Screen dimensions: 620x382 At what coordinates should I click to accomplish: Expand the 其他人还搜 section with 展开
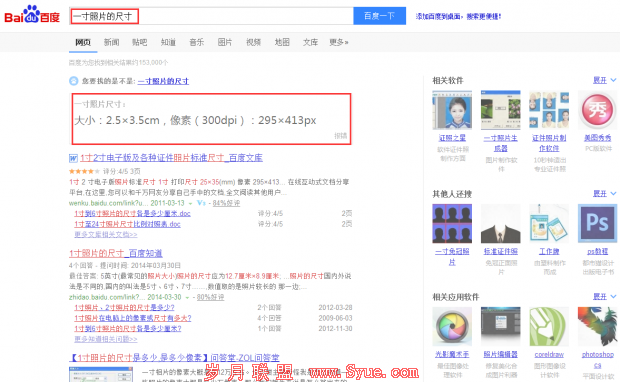point(604,194)
